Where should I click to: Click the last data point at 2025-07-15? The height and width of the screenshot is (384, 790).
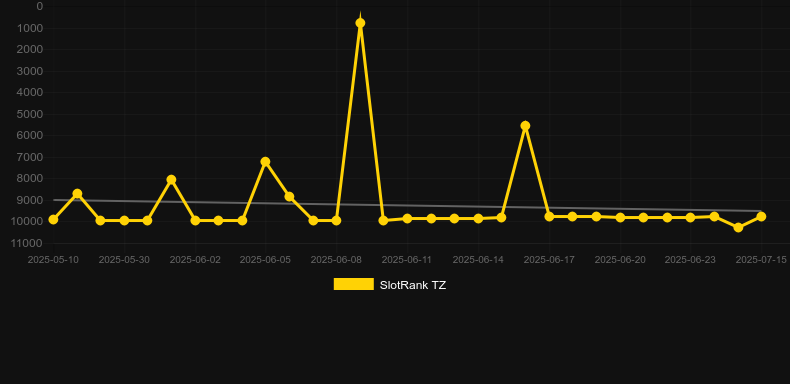(x=761, y=217)
